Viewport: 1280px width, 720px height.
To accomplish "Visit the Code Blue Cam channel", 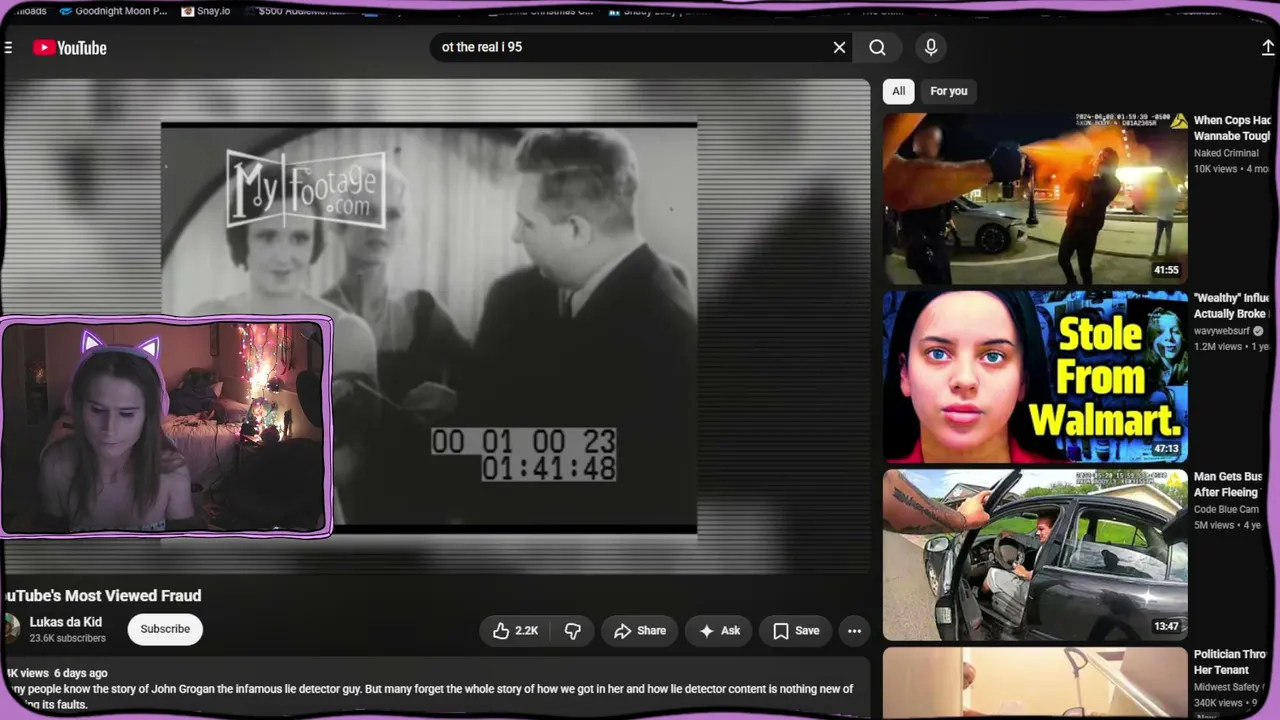I will (1228, 509).
